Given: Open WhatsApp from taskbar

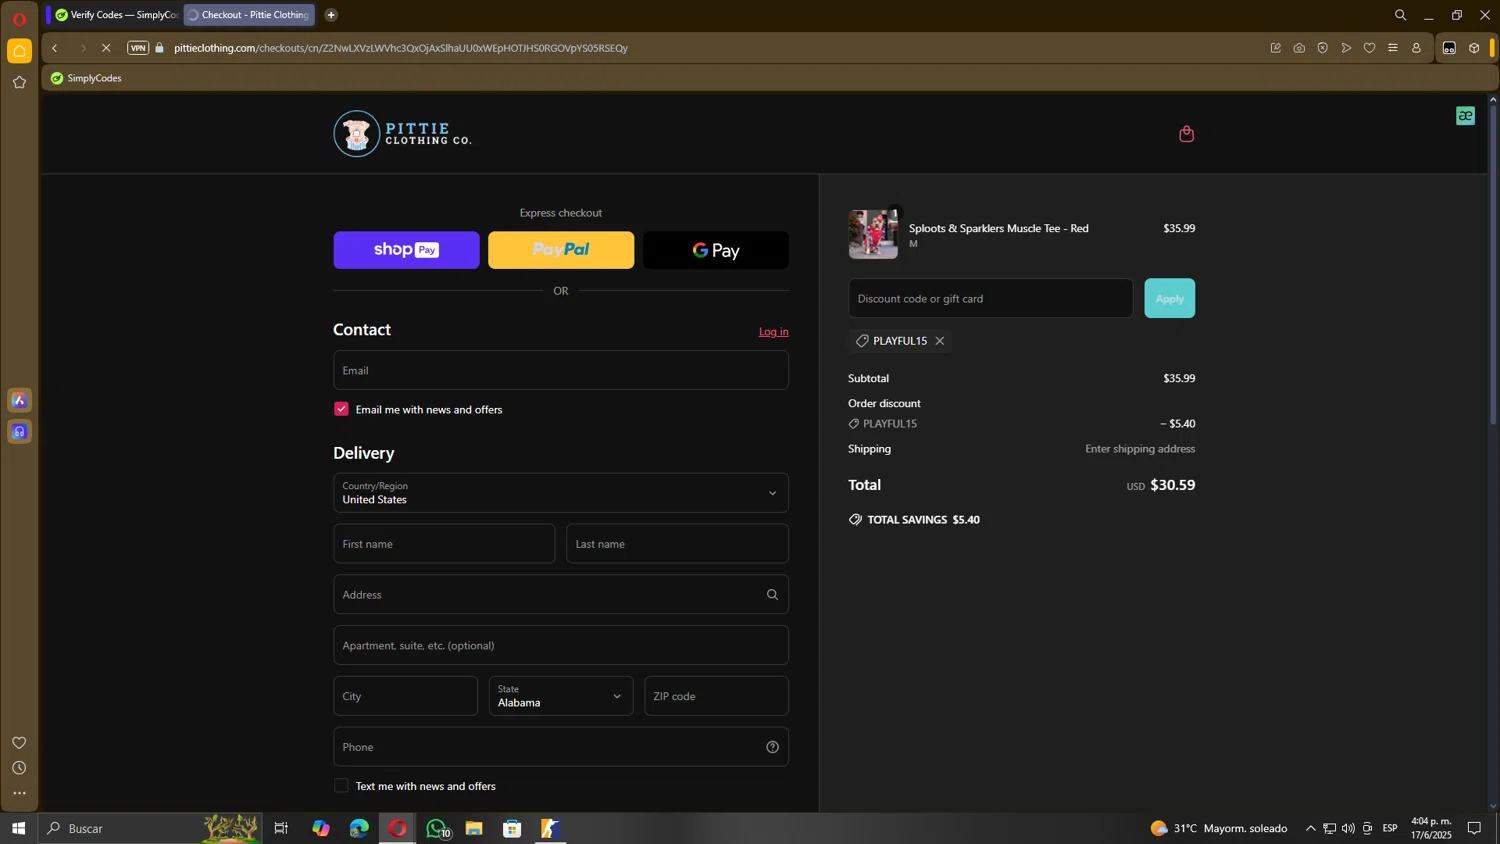Looking at the screenshot, I should pos(436,828).
